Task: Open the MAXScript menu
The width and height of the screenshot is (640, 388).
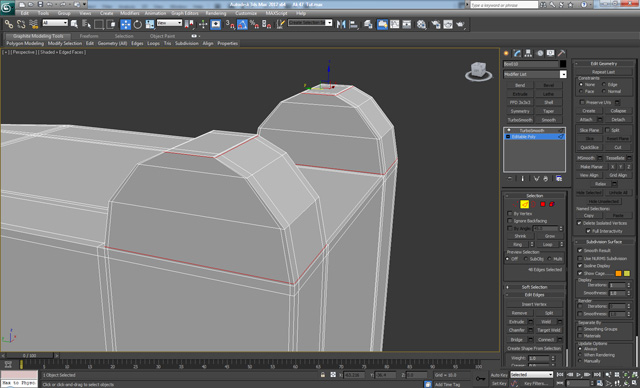Action: point(276,13)
